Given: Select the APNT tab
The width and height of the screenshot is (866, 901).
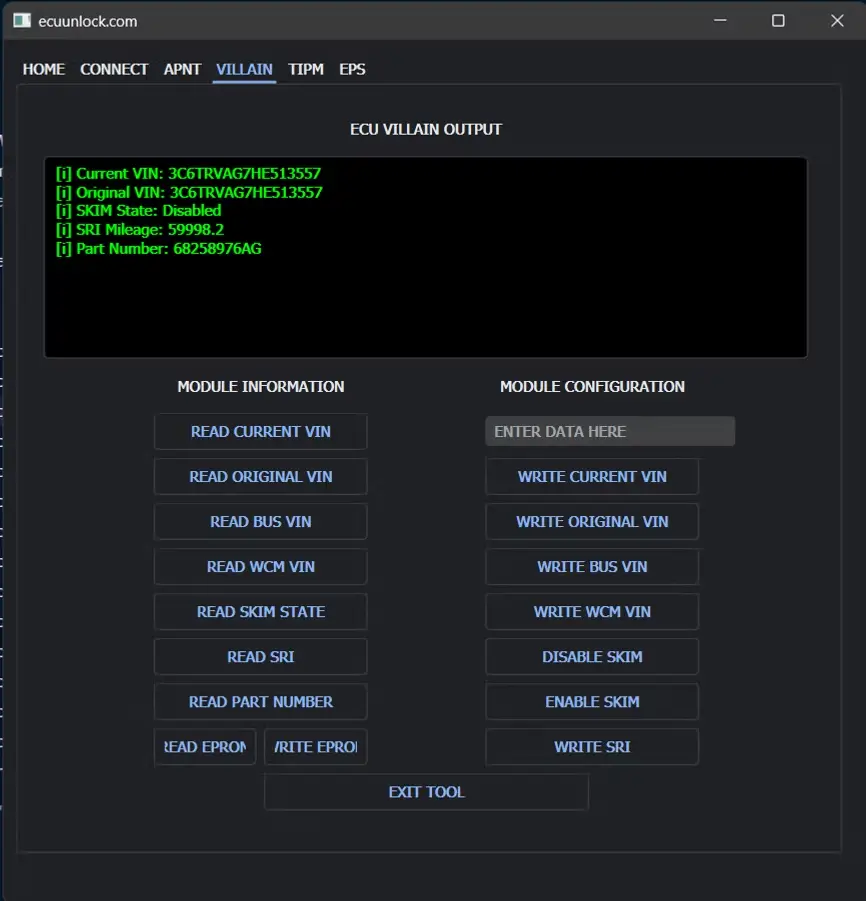Looking at the screenshot, I should coord(183,69).
